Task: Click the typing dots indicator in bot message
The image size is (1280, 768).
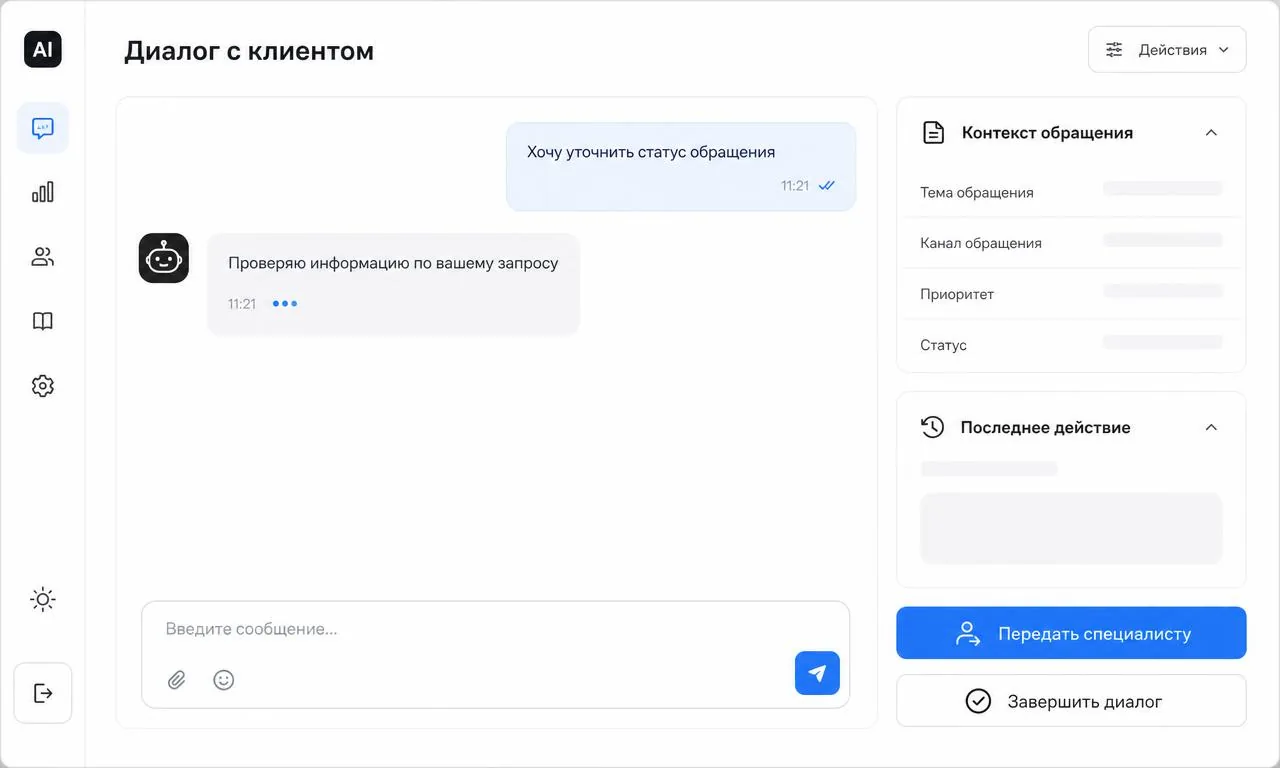Action: click(x=285, y=304)
